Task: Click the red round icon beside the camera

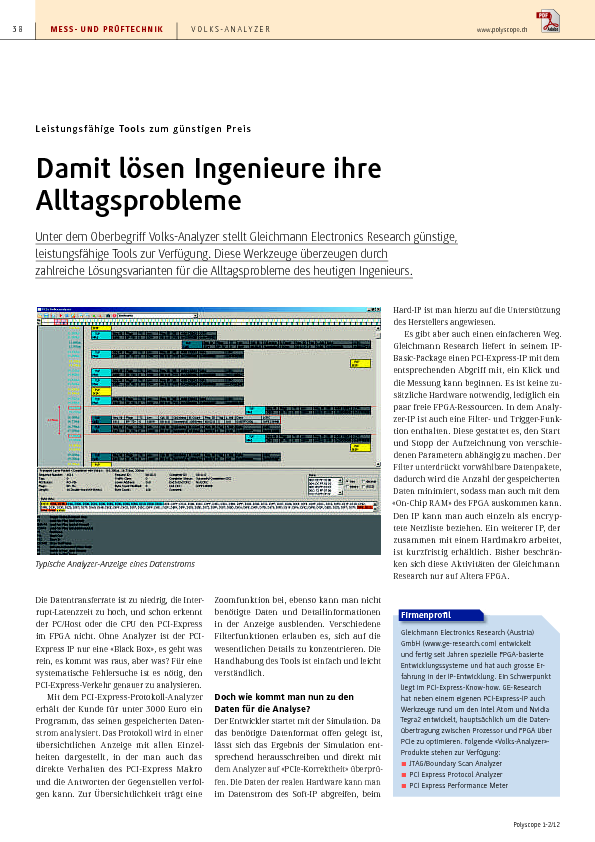Action: (115, 316)
